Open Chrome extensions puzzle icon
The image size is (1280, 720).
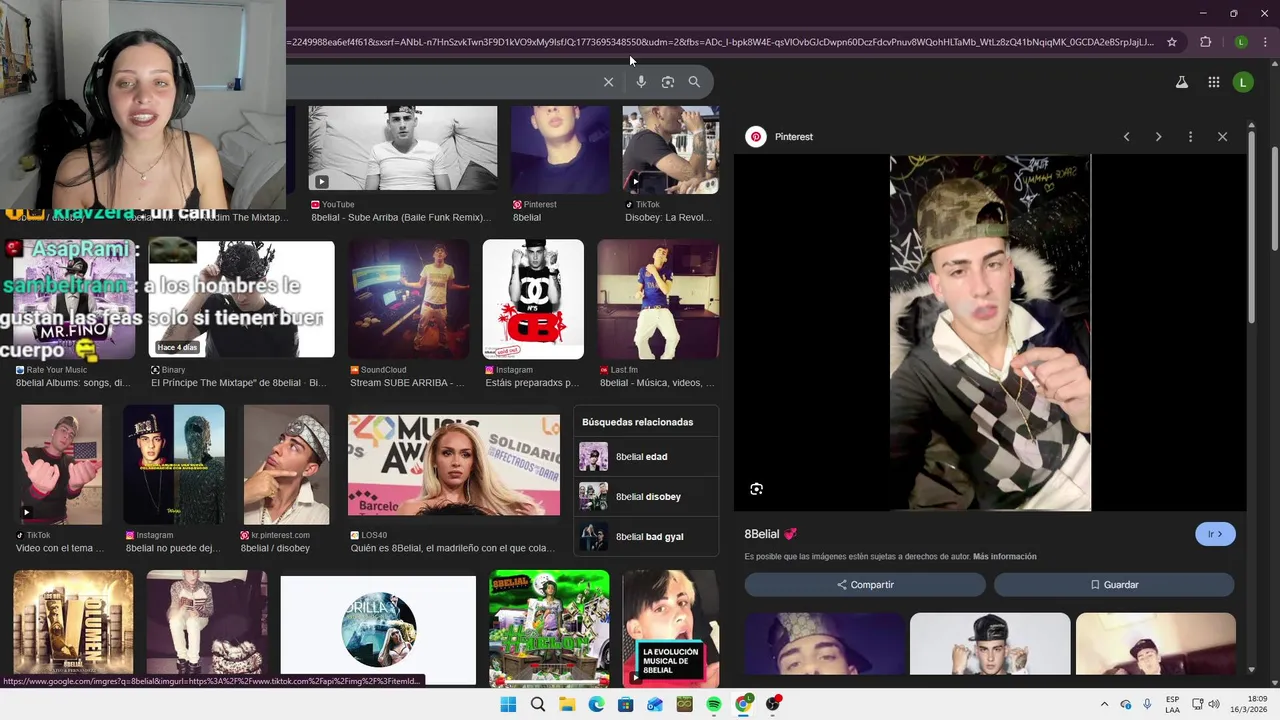coord(1205,42)
